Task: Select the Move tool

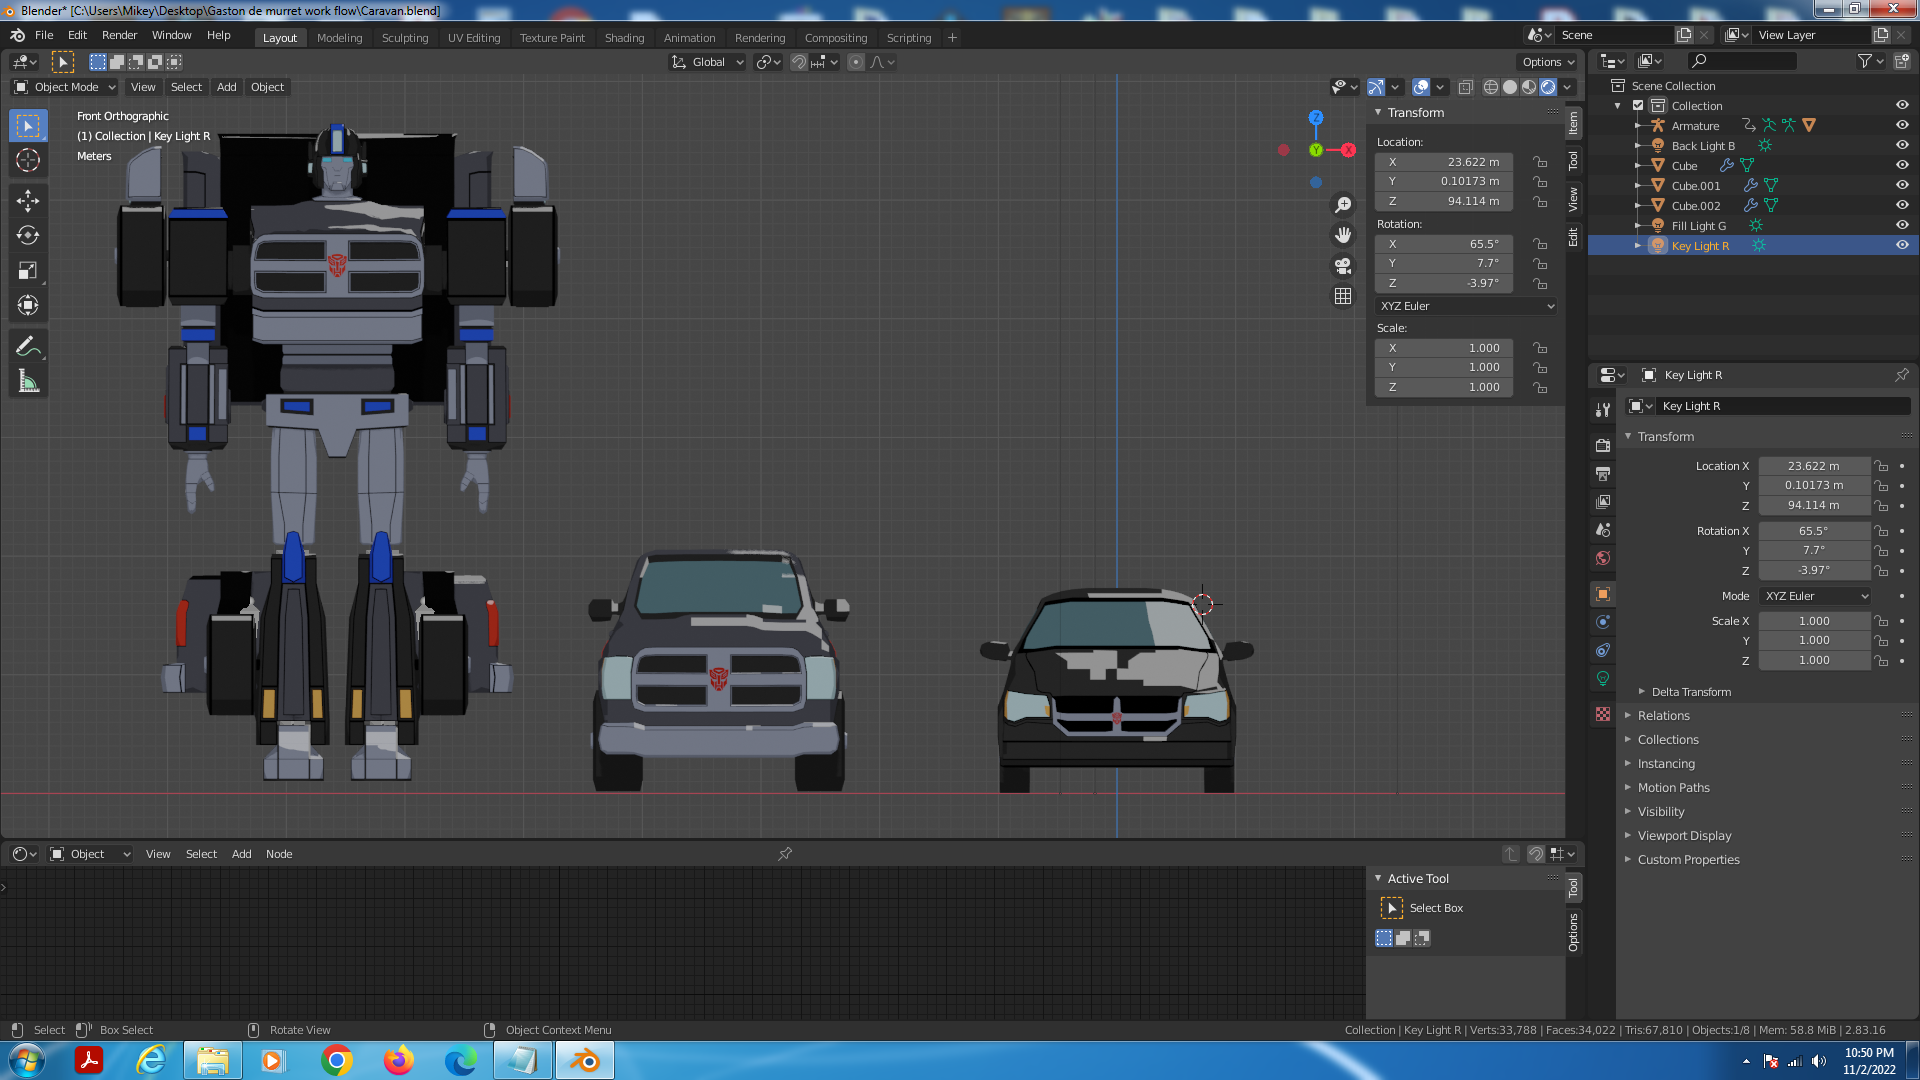Action: click(x=28, y=201)
